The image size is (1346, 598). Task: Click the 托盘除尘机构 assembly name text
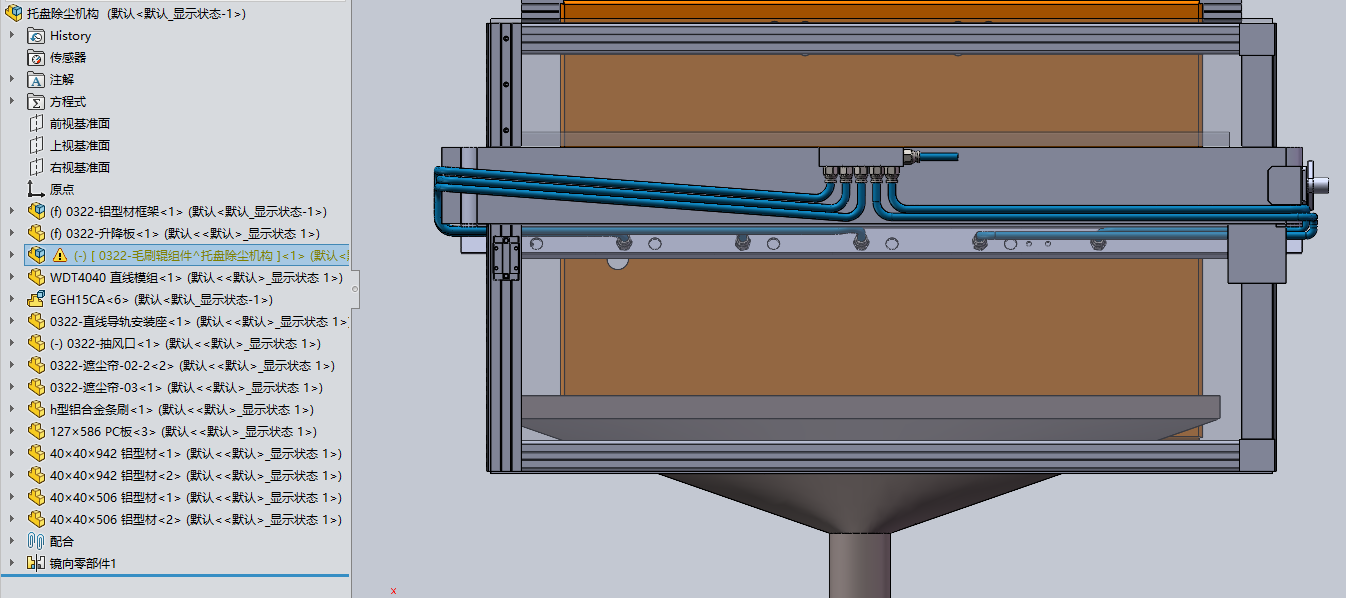tap(64, 14)
